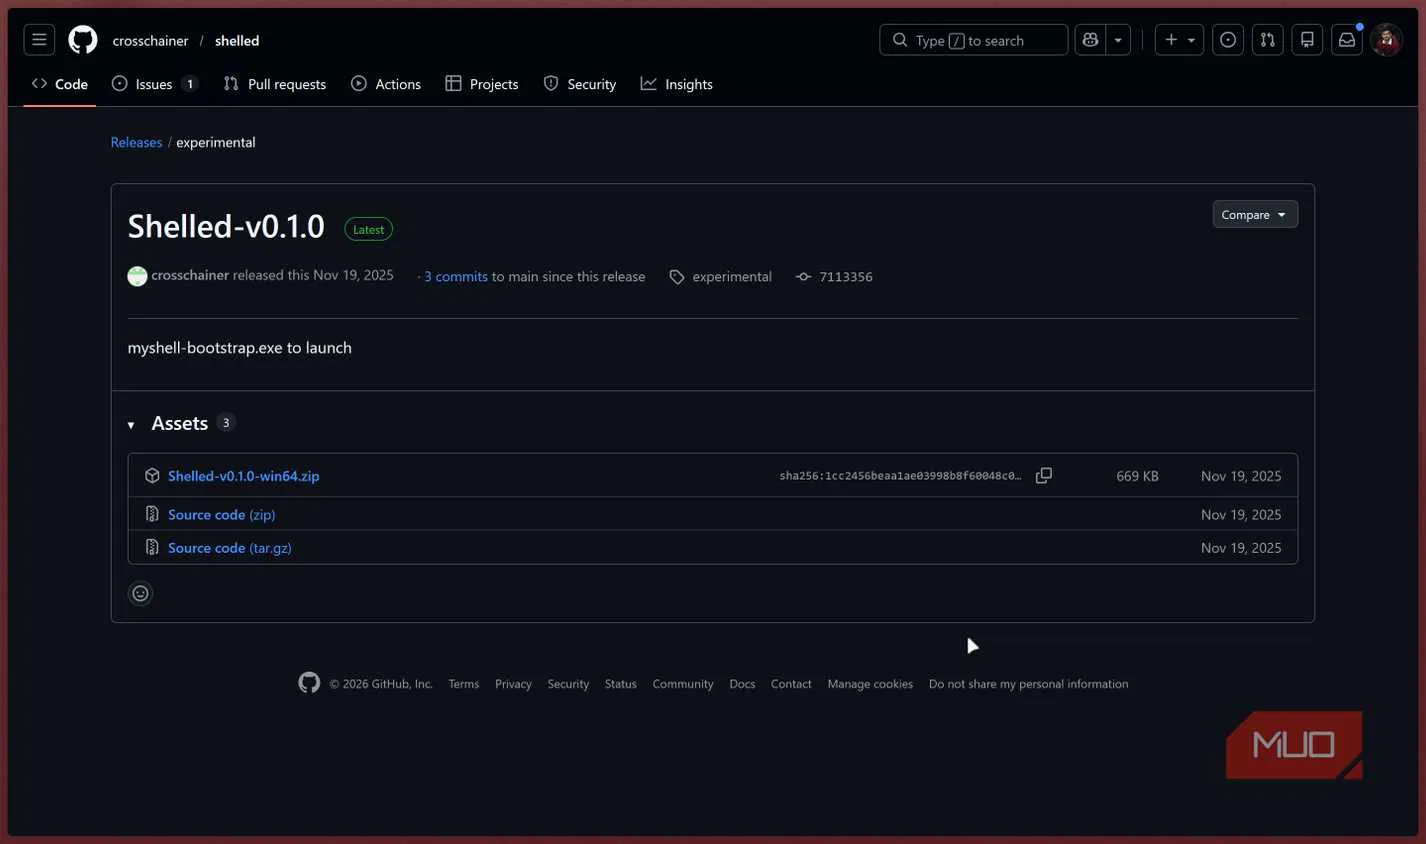Image resolution: width=1426 pixels, height=844 pixels.
Task: Download Source code (tar.gz)
Action: point(230,548)
